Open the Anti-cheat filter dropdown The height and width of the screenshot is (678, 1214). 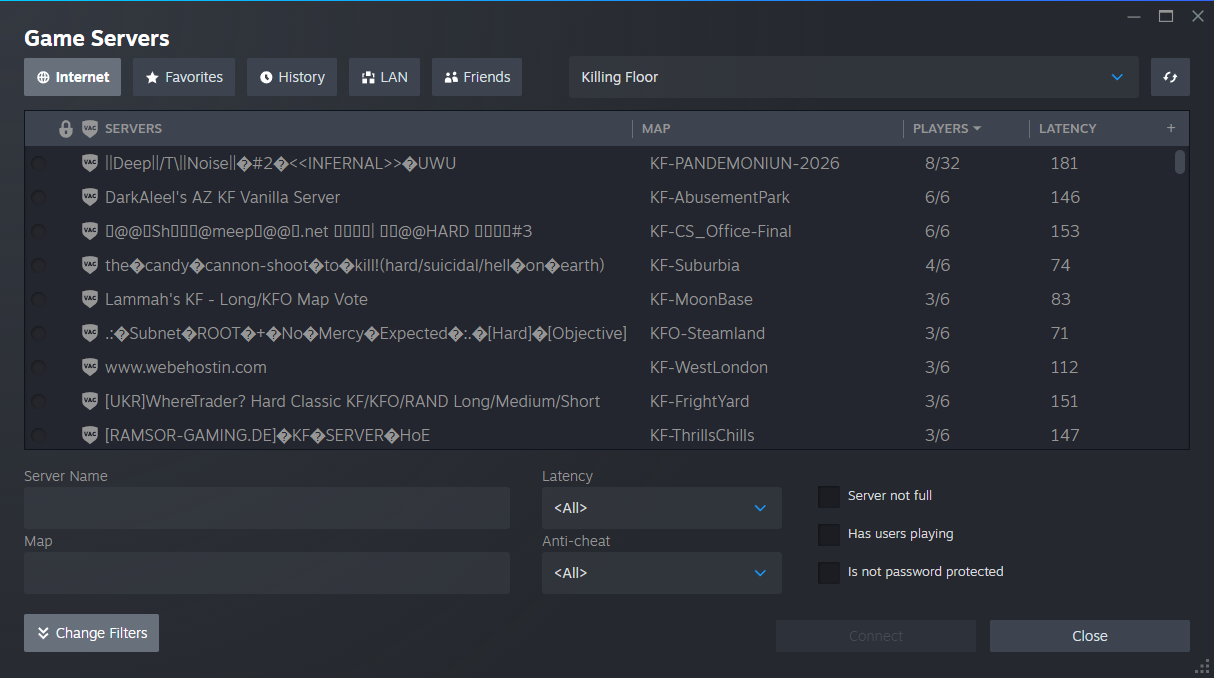pyautogui.click(x=662, y=573)
